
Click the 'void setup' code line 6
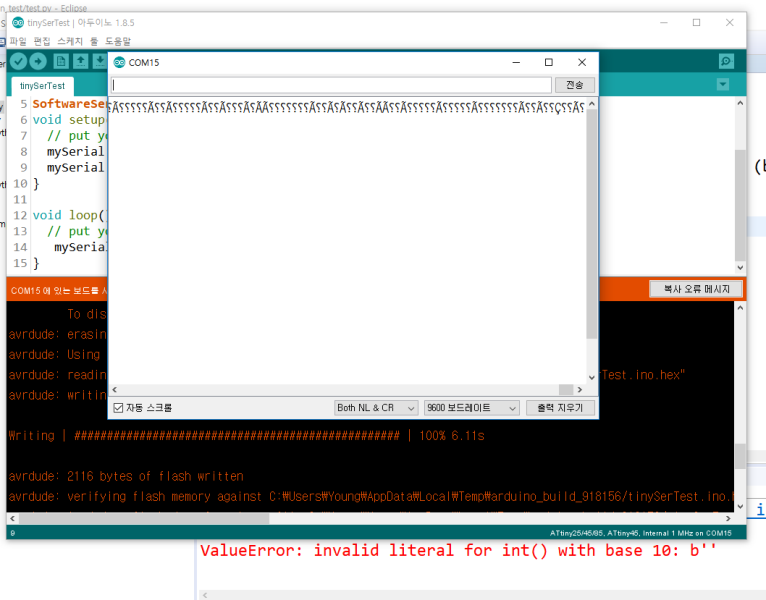[69, 120]
